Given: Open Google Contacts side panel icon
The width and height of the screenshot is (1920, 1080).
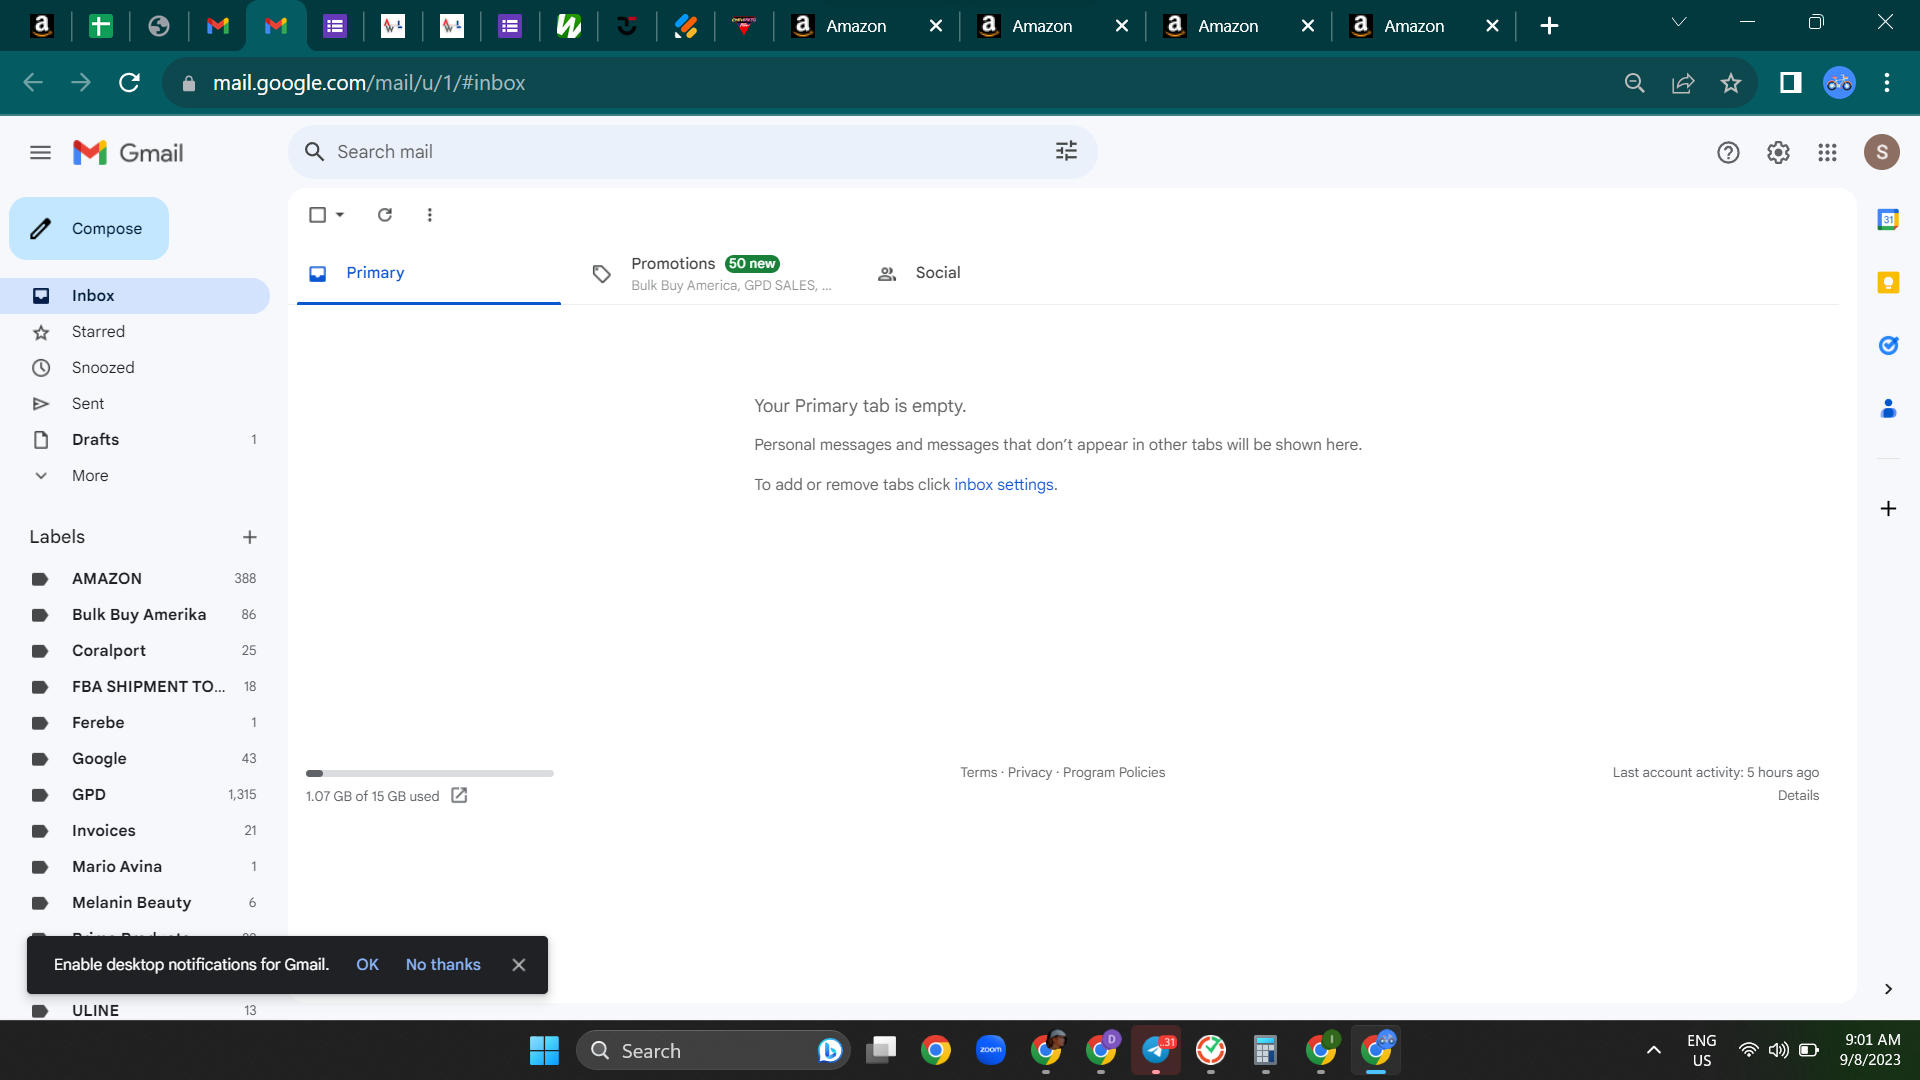Looking at the screenshot, I should (x=1888, y=408).
